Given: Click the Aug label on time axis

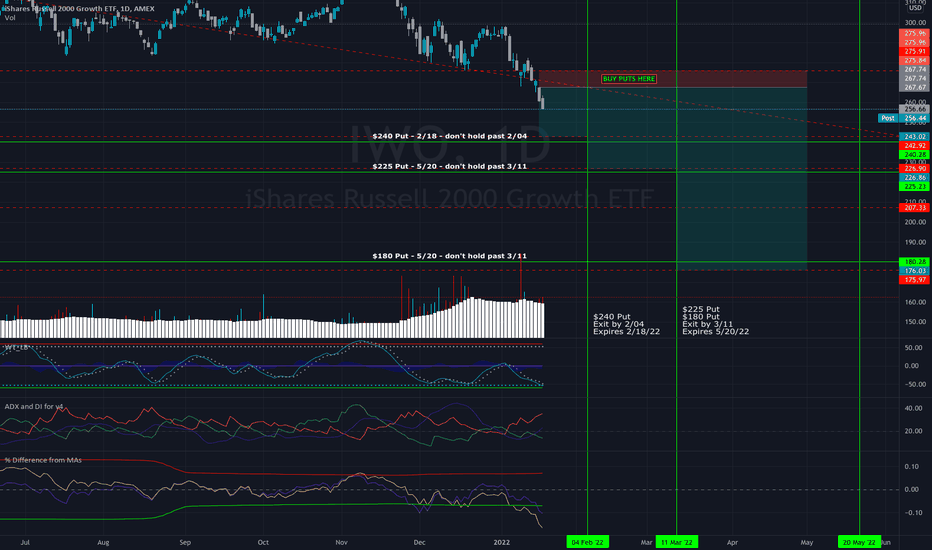Looking at the screenshot, I should (103, 542).
